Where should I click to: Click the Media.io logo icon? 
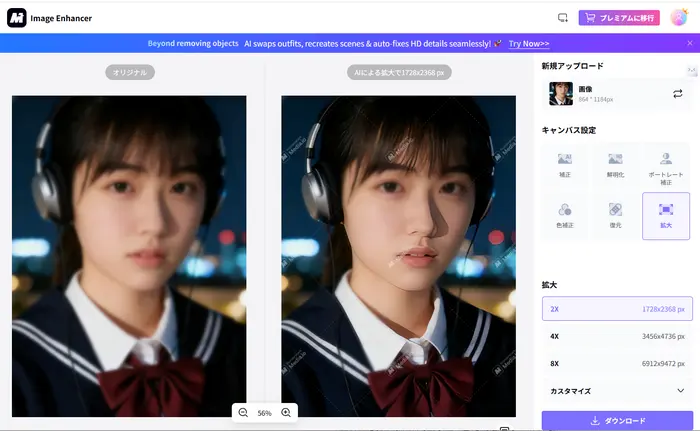point(17,18)
